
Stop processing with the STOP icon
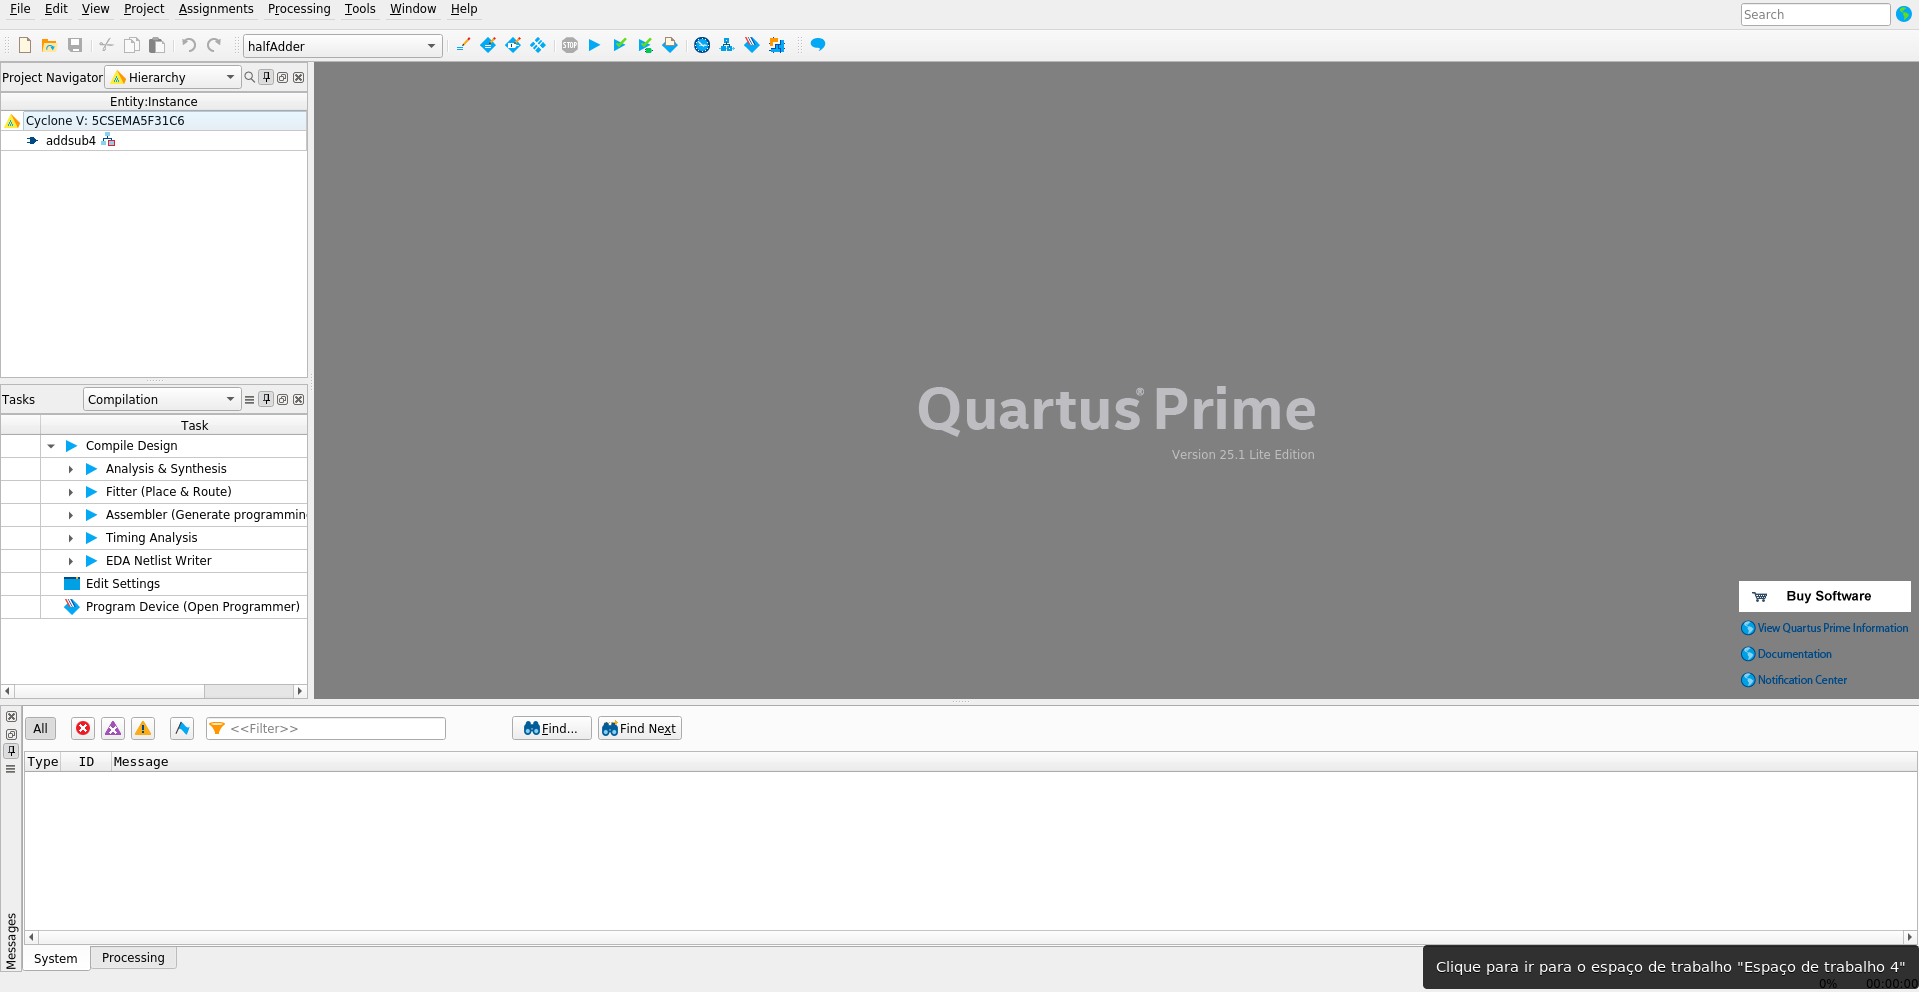[x=570, y=45]
